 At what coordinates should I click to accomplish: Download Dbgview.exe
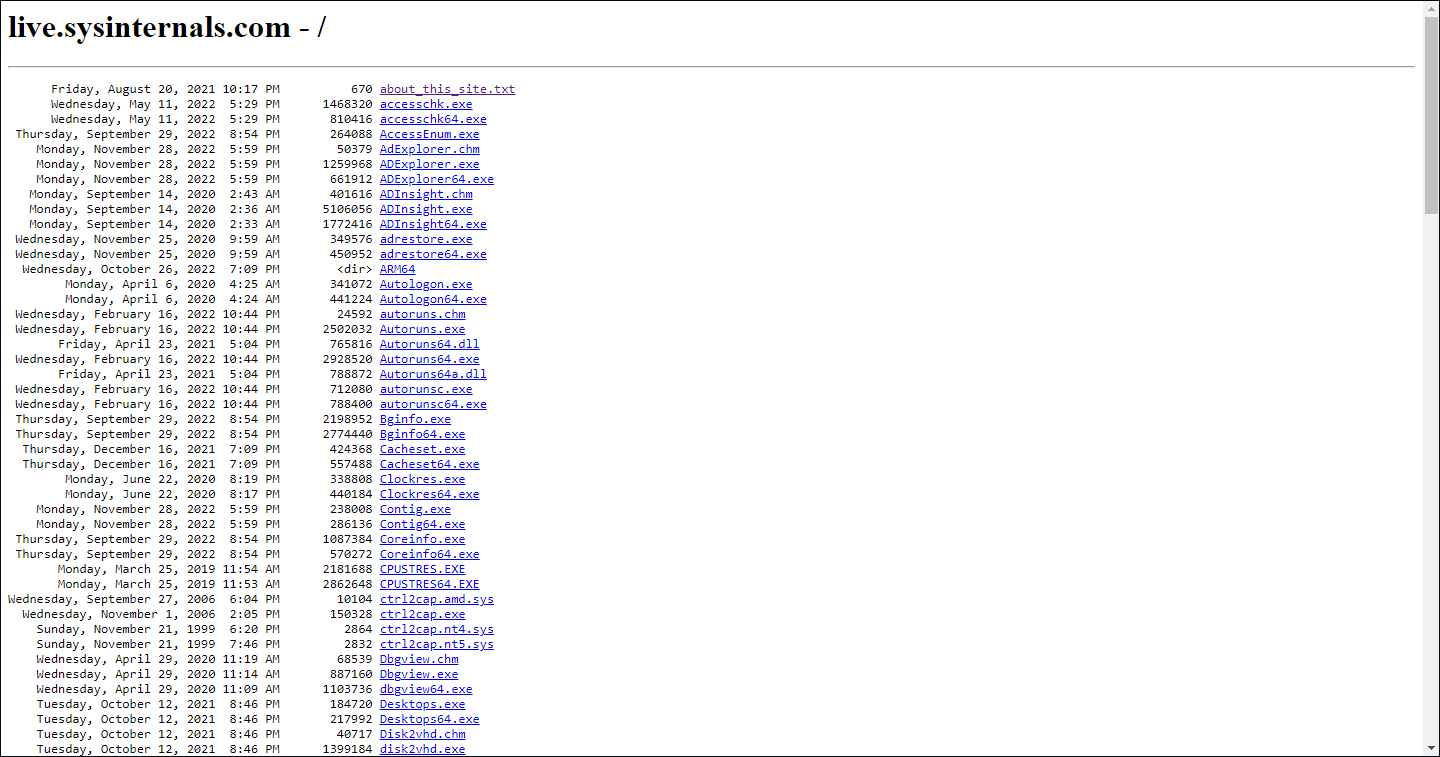point(418,673)
